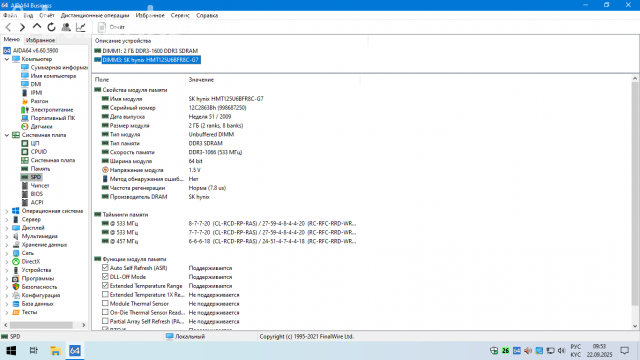Expand the DirectX tree branch
Viewport: 640px width, 360px height.
click(x=7, y=262)
